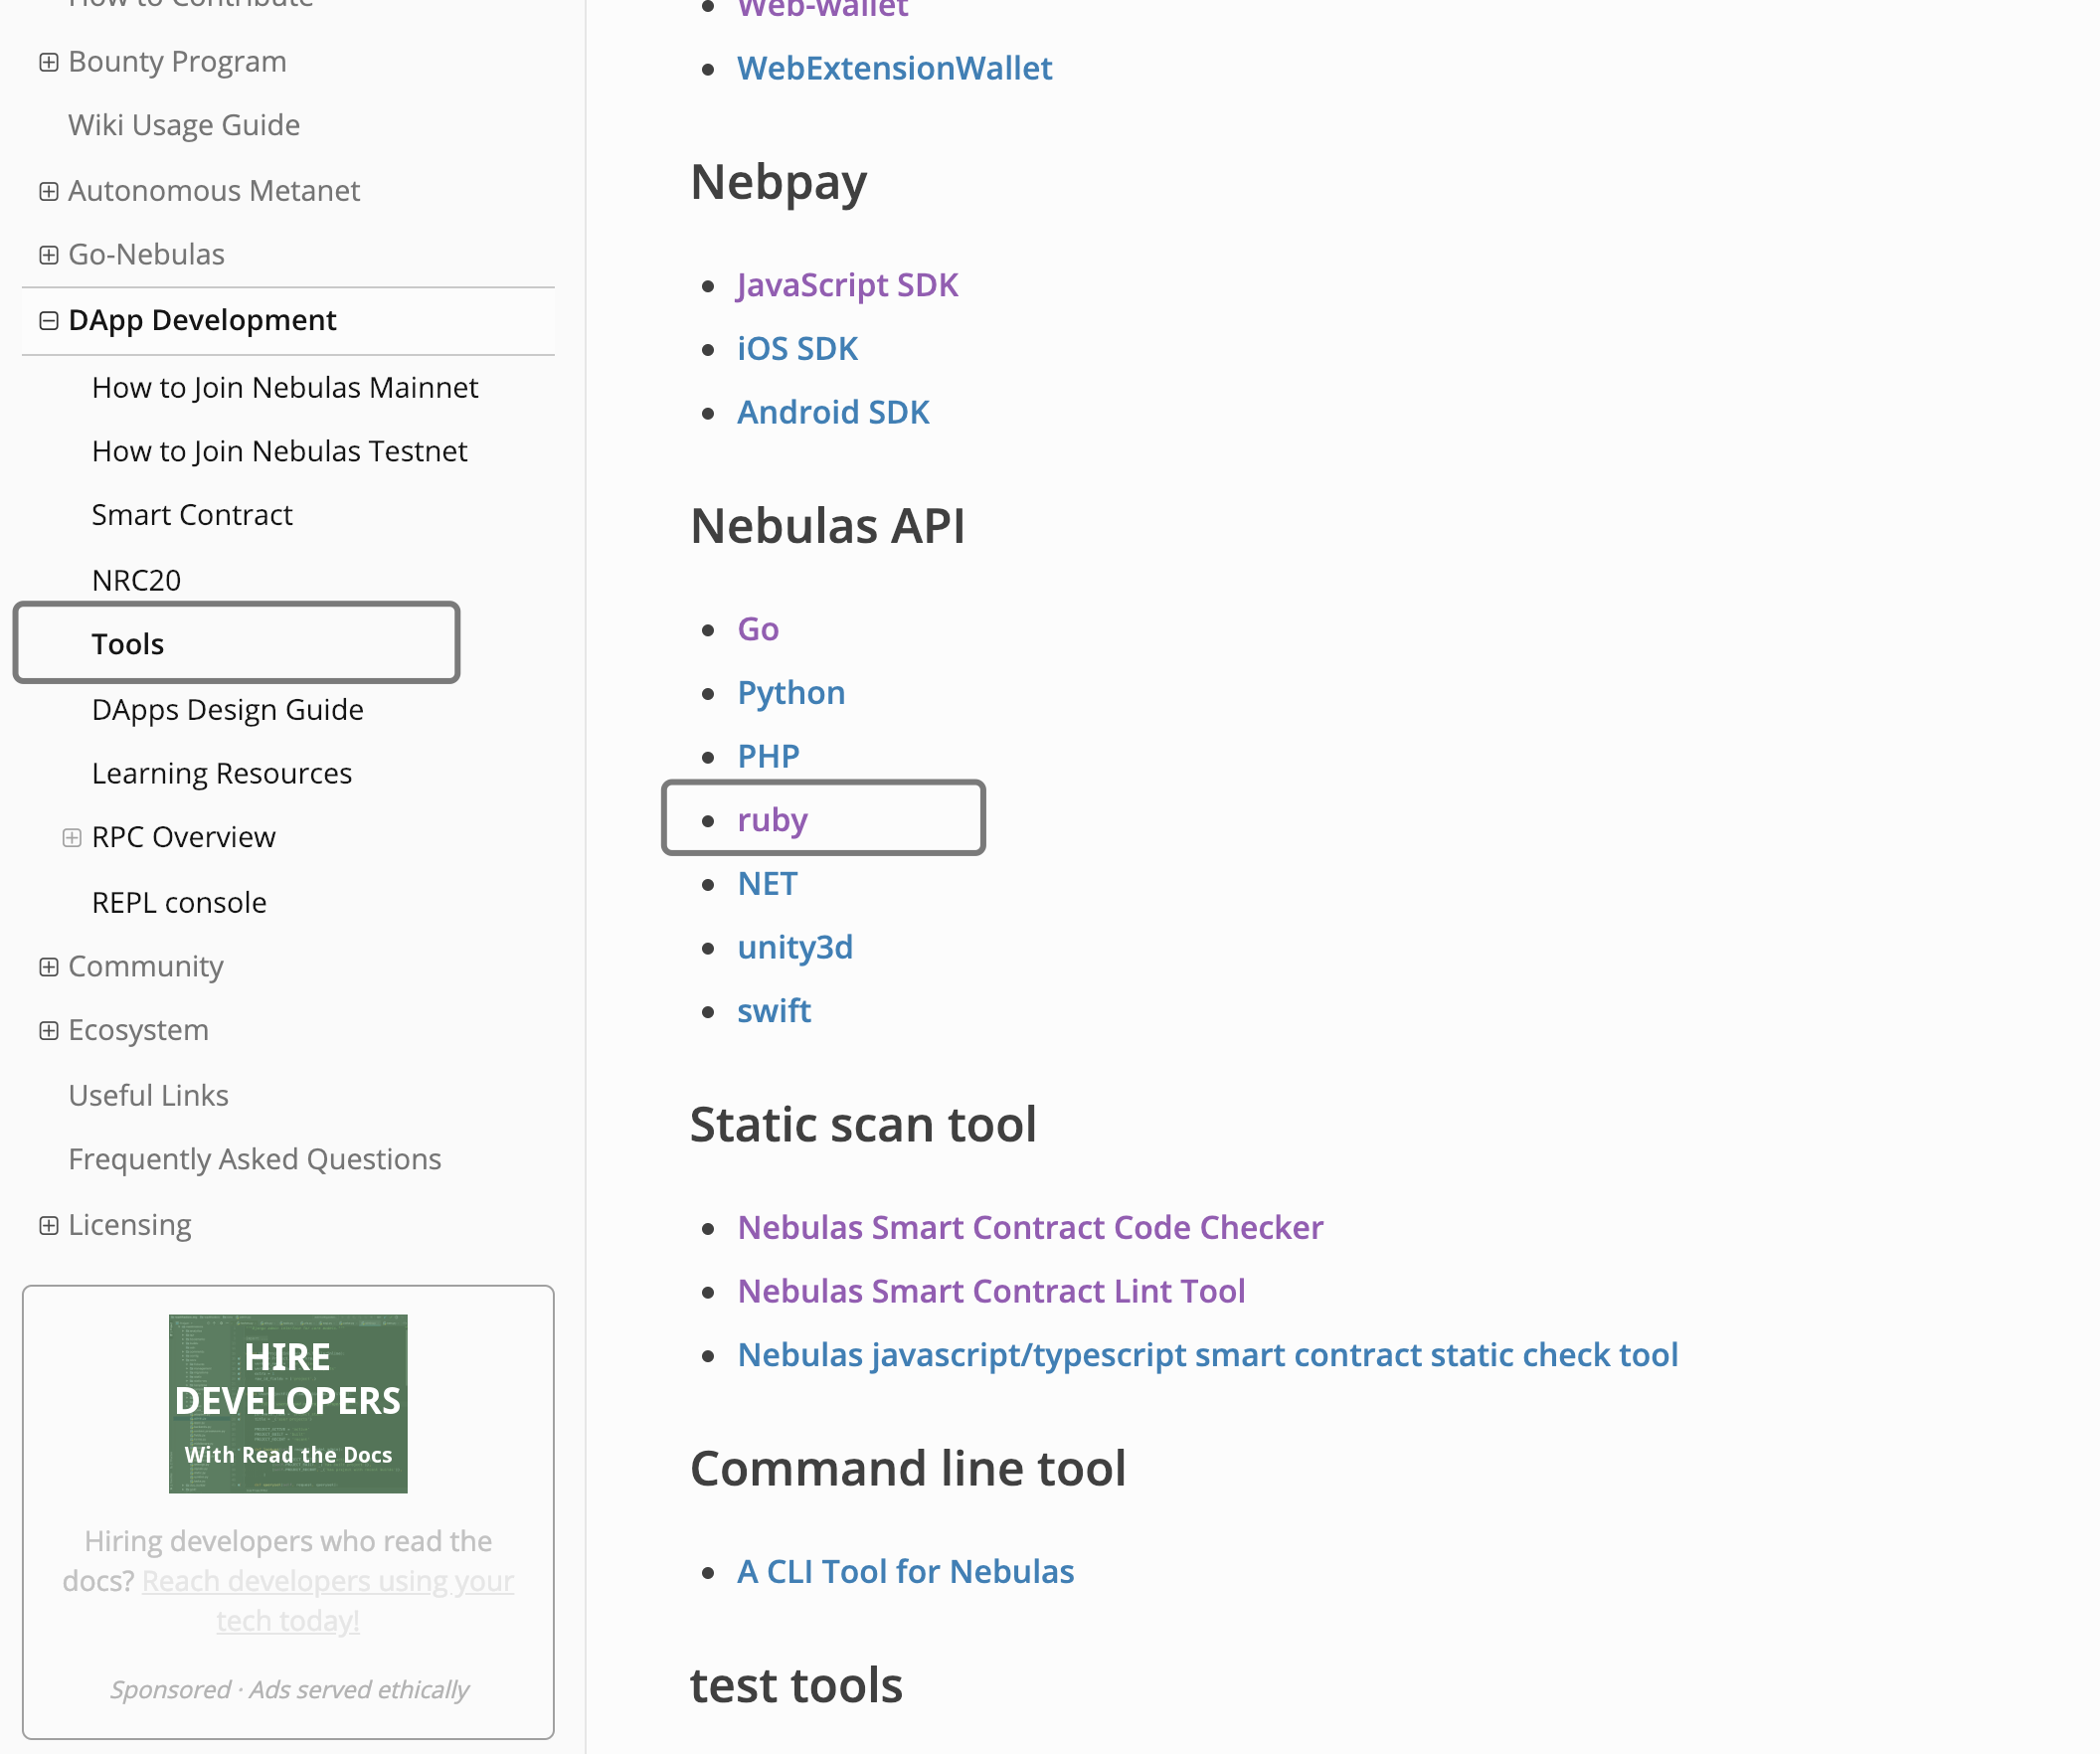Open the WebExtensionWallet link
The height and width of the screenshot is (1754, 2100).
[x=895, y=67]
